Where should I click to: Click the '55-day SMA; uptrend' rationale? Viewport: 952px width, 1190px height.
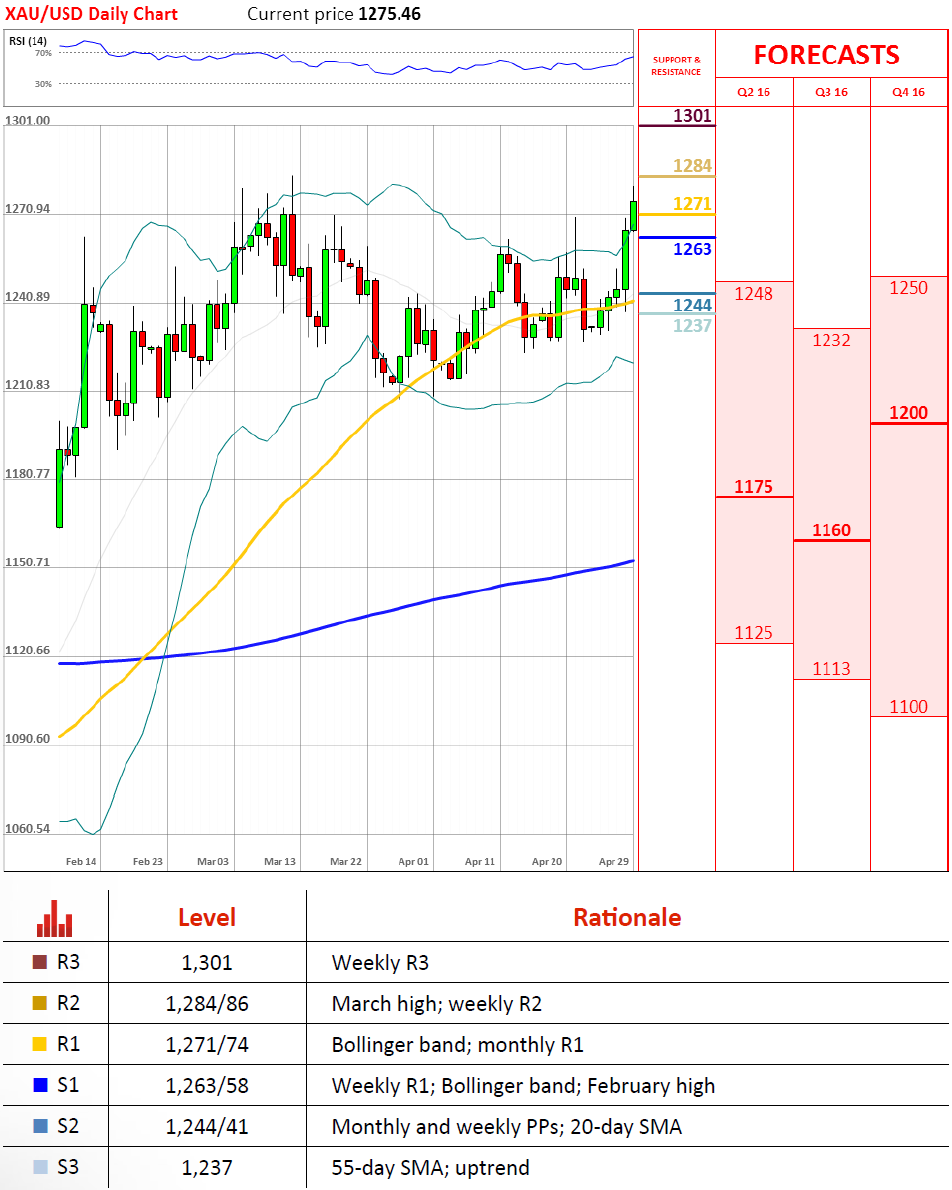(x=430, y=1168)
